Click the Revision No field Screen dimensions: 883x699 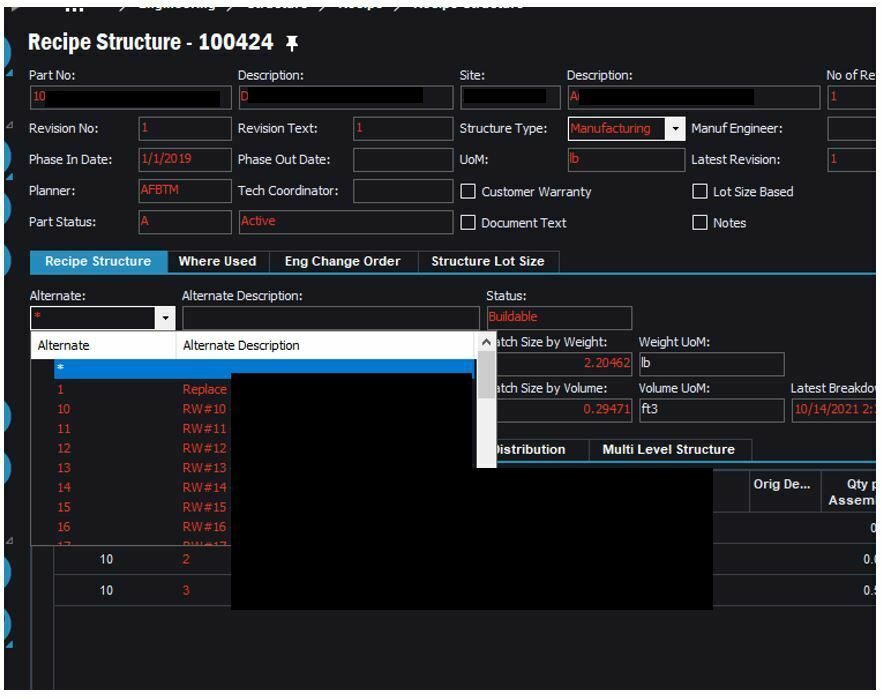(185, 128)
